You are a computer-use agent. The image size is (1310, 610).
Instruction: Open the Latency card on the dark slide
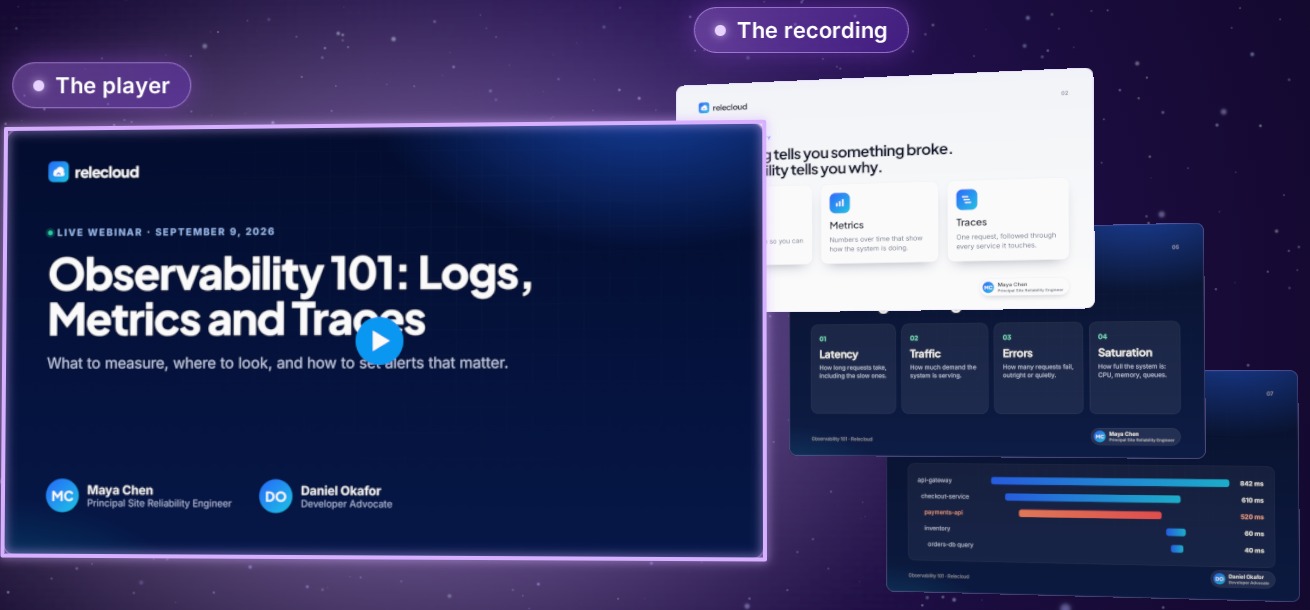tap(853, 368)
